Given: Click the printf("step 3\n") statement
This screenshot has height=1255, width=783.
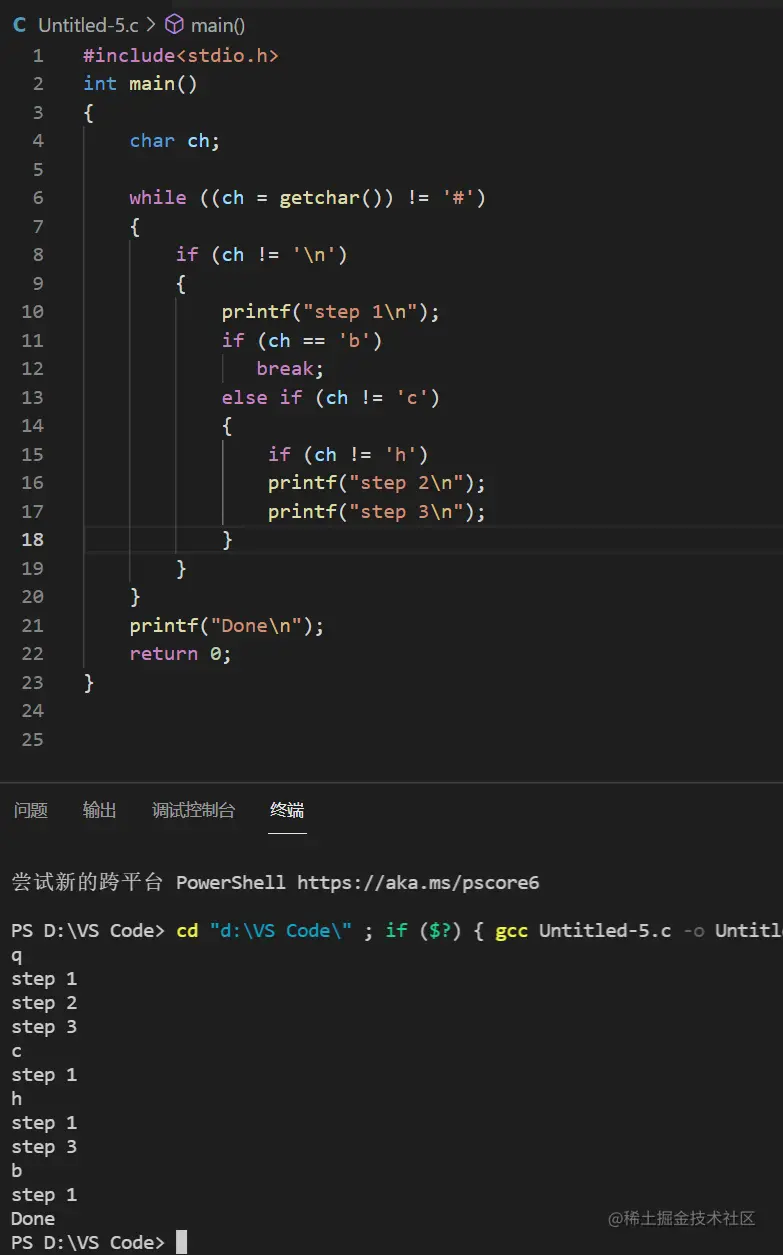Looking at the screenshot, I should (377, 512).
